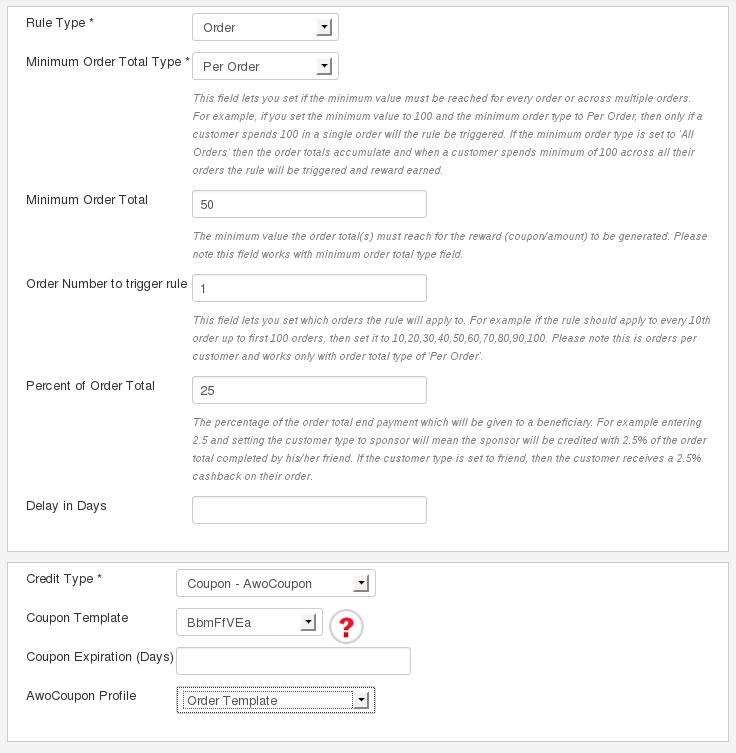Open the Minimum Order Total Type dropdown
The height and width of the screenshot is (753, 736).
[265, 66]
